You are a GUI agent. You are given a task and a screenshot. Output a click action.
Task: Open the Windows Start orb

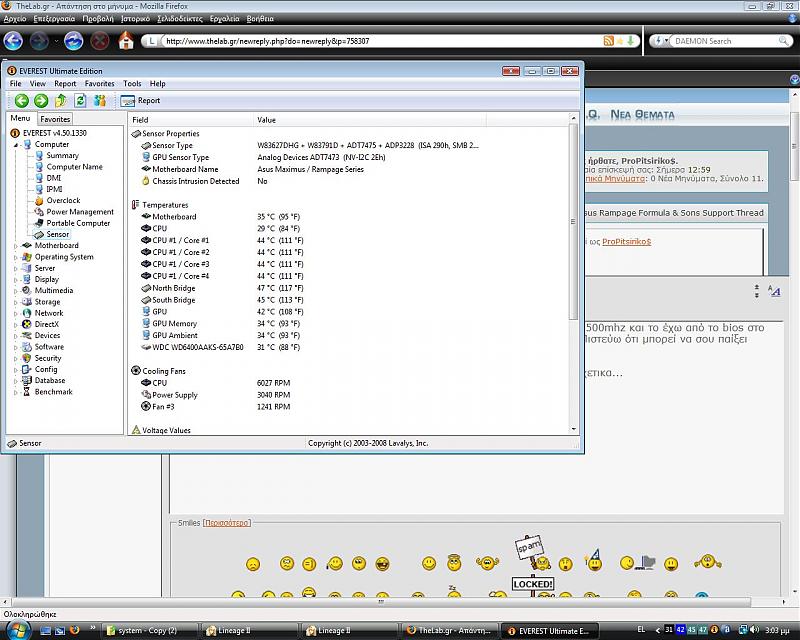[18, 630]
